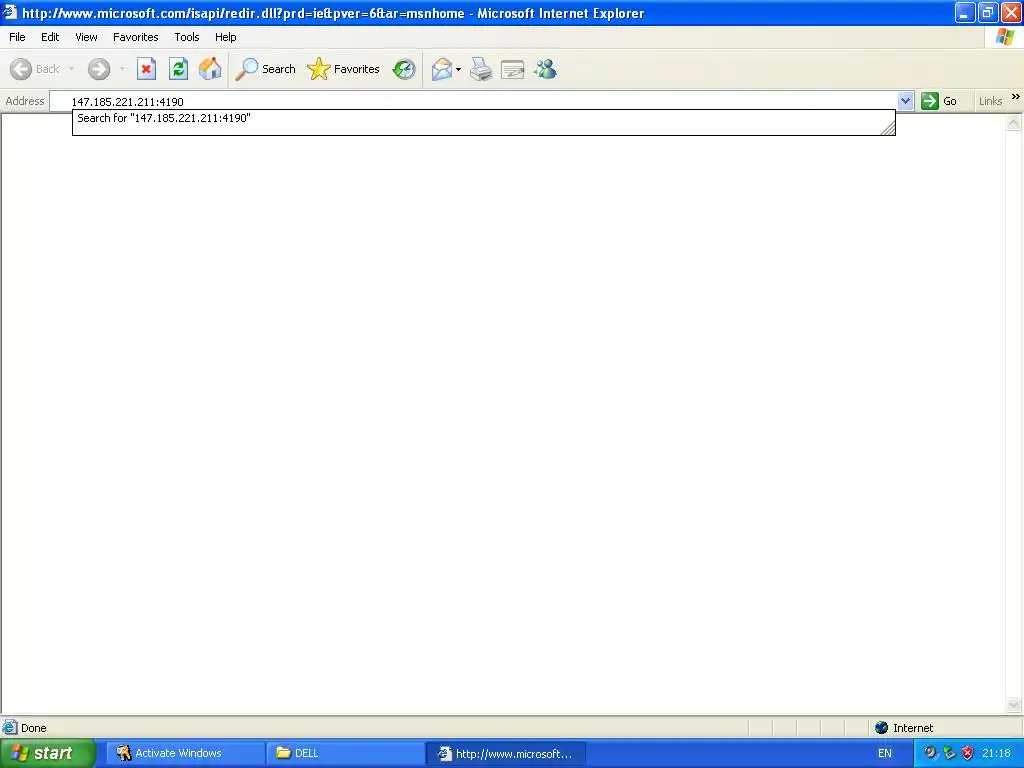The image size is (1024, 768).
Task: Open the Address bar dropdown arrow
Action: [x=905, y=101]
